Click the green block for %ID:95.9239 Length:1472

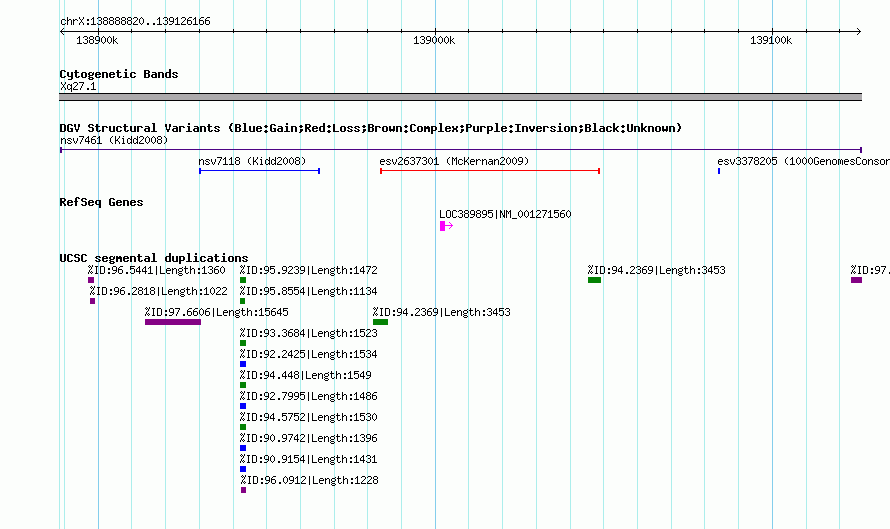pyautogui.click(x=243, y=280)
